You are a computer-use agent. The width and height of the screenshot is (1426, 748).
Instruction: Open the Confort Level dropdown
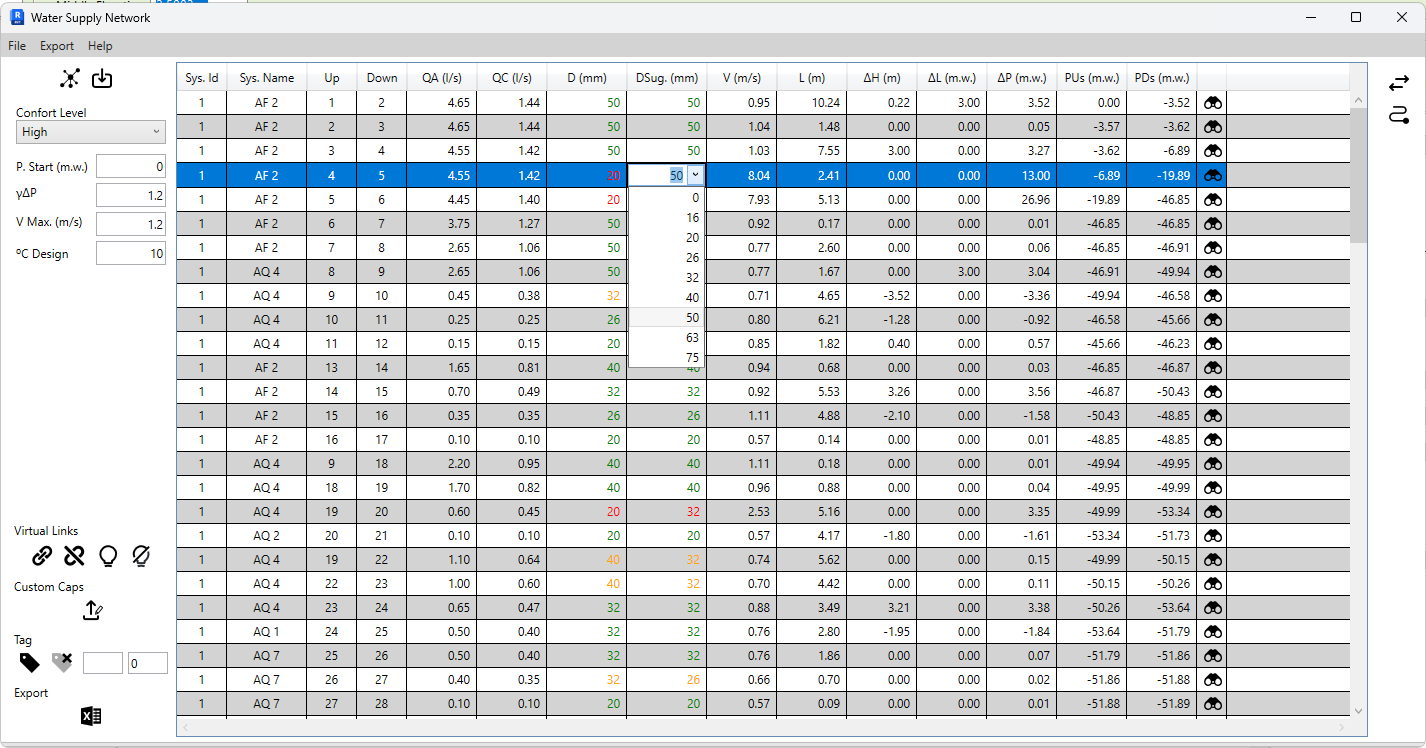[91, 132]
